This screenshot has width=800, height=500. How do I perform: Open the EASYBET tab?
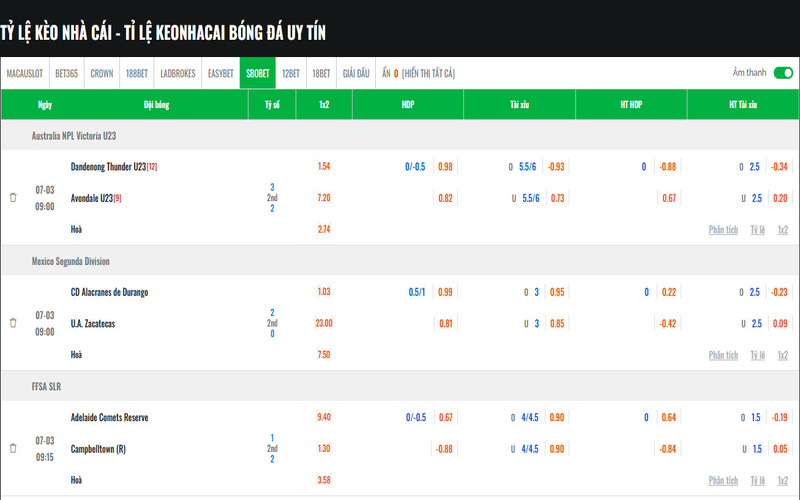221,74
